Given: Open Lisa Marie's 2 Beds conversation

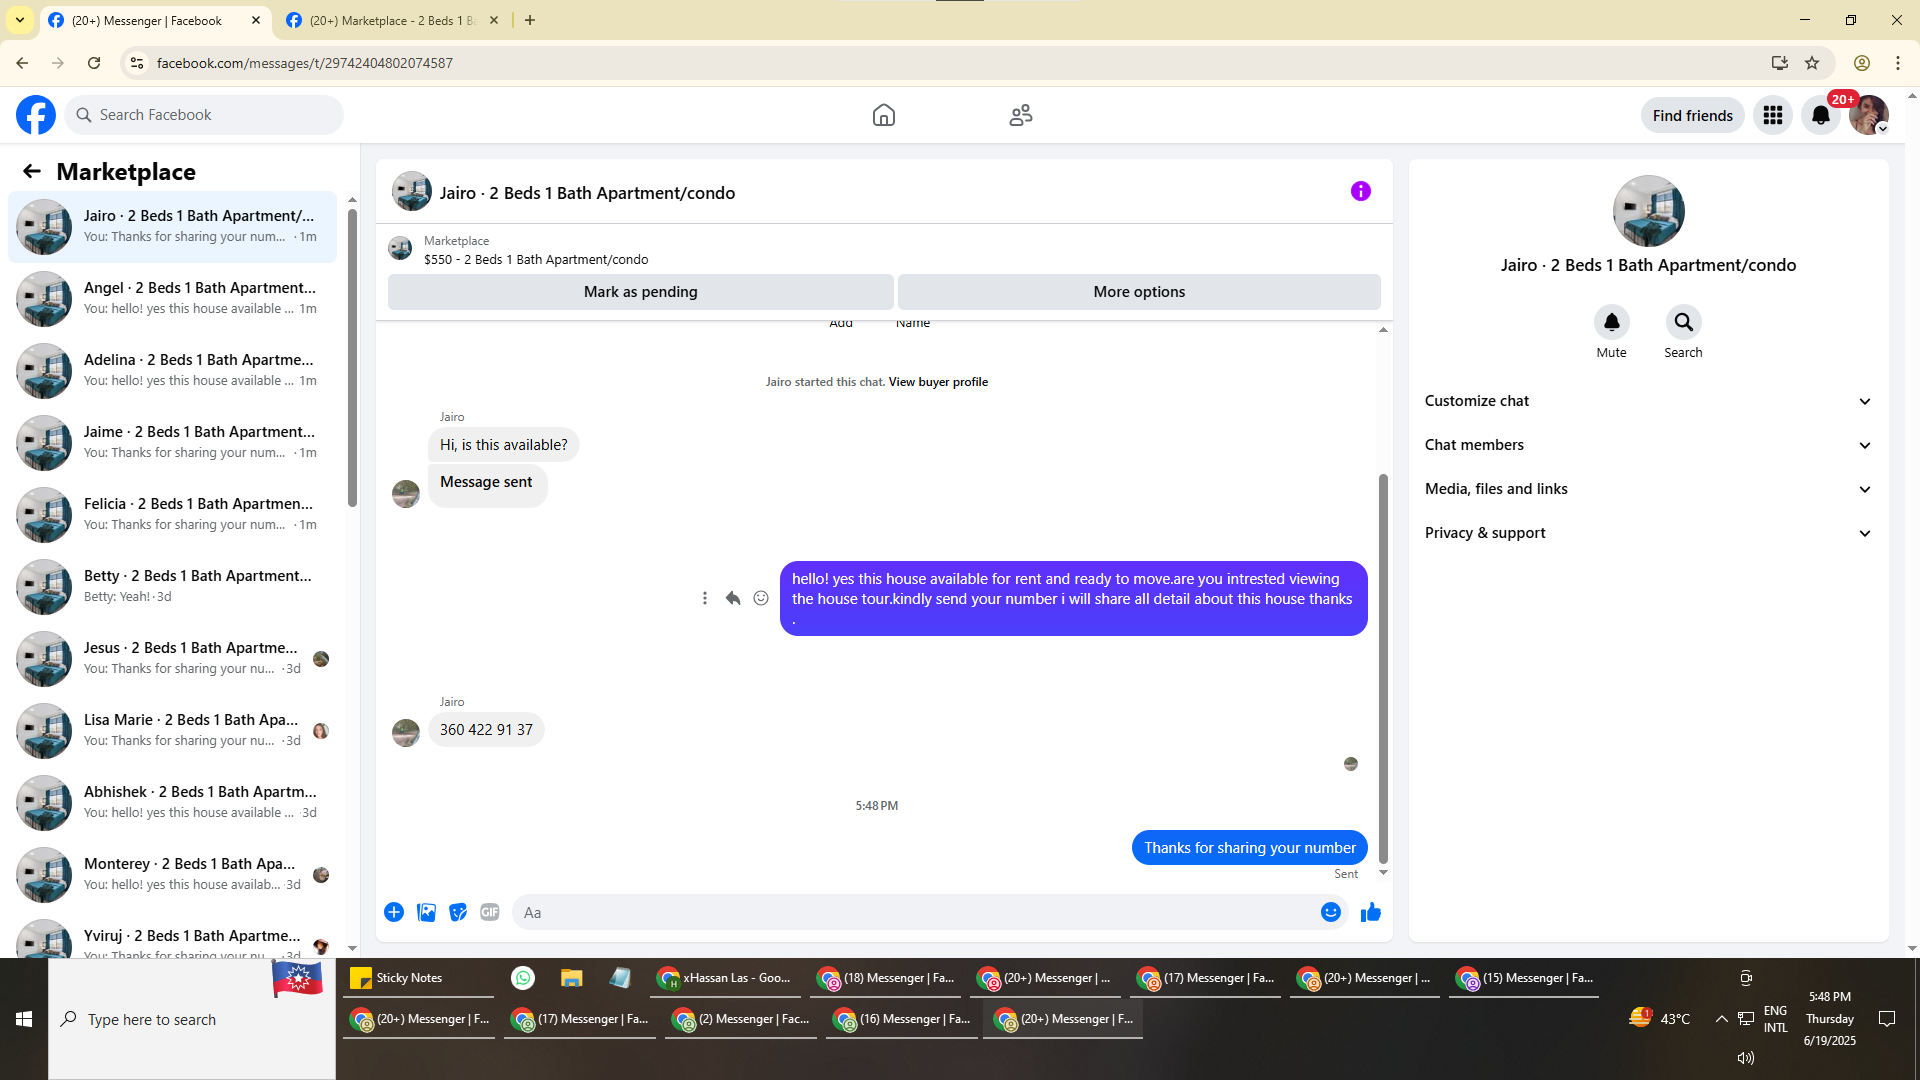Looking at the screenshot, I should coord(173,730).
